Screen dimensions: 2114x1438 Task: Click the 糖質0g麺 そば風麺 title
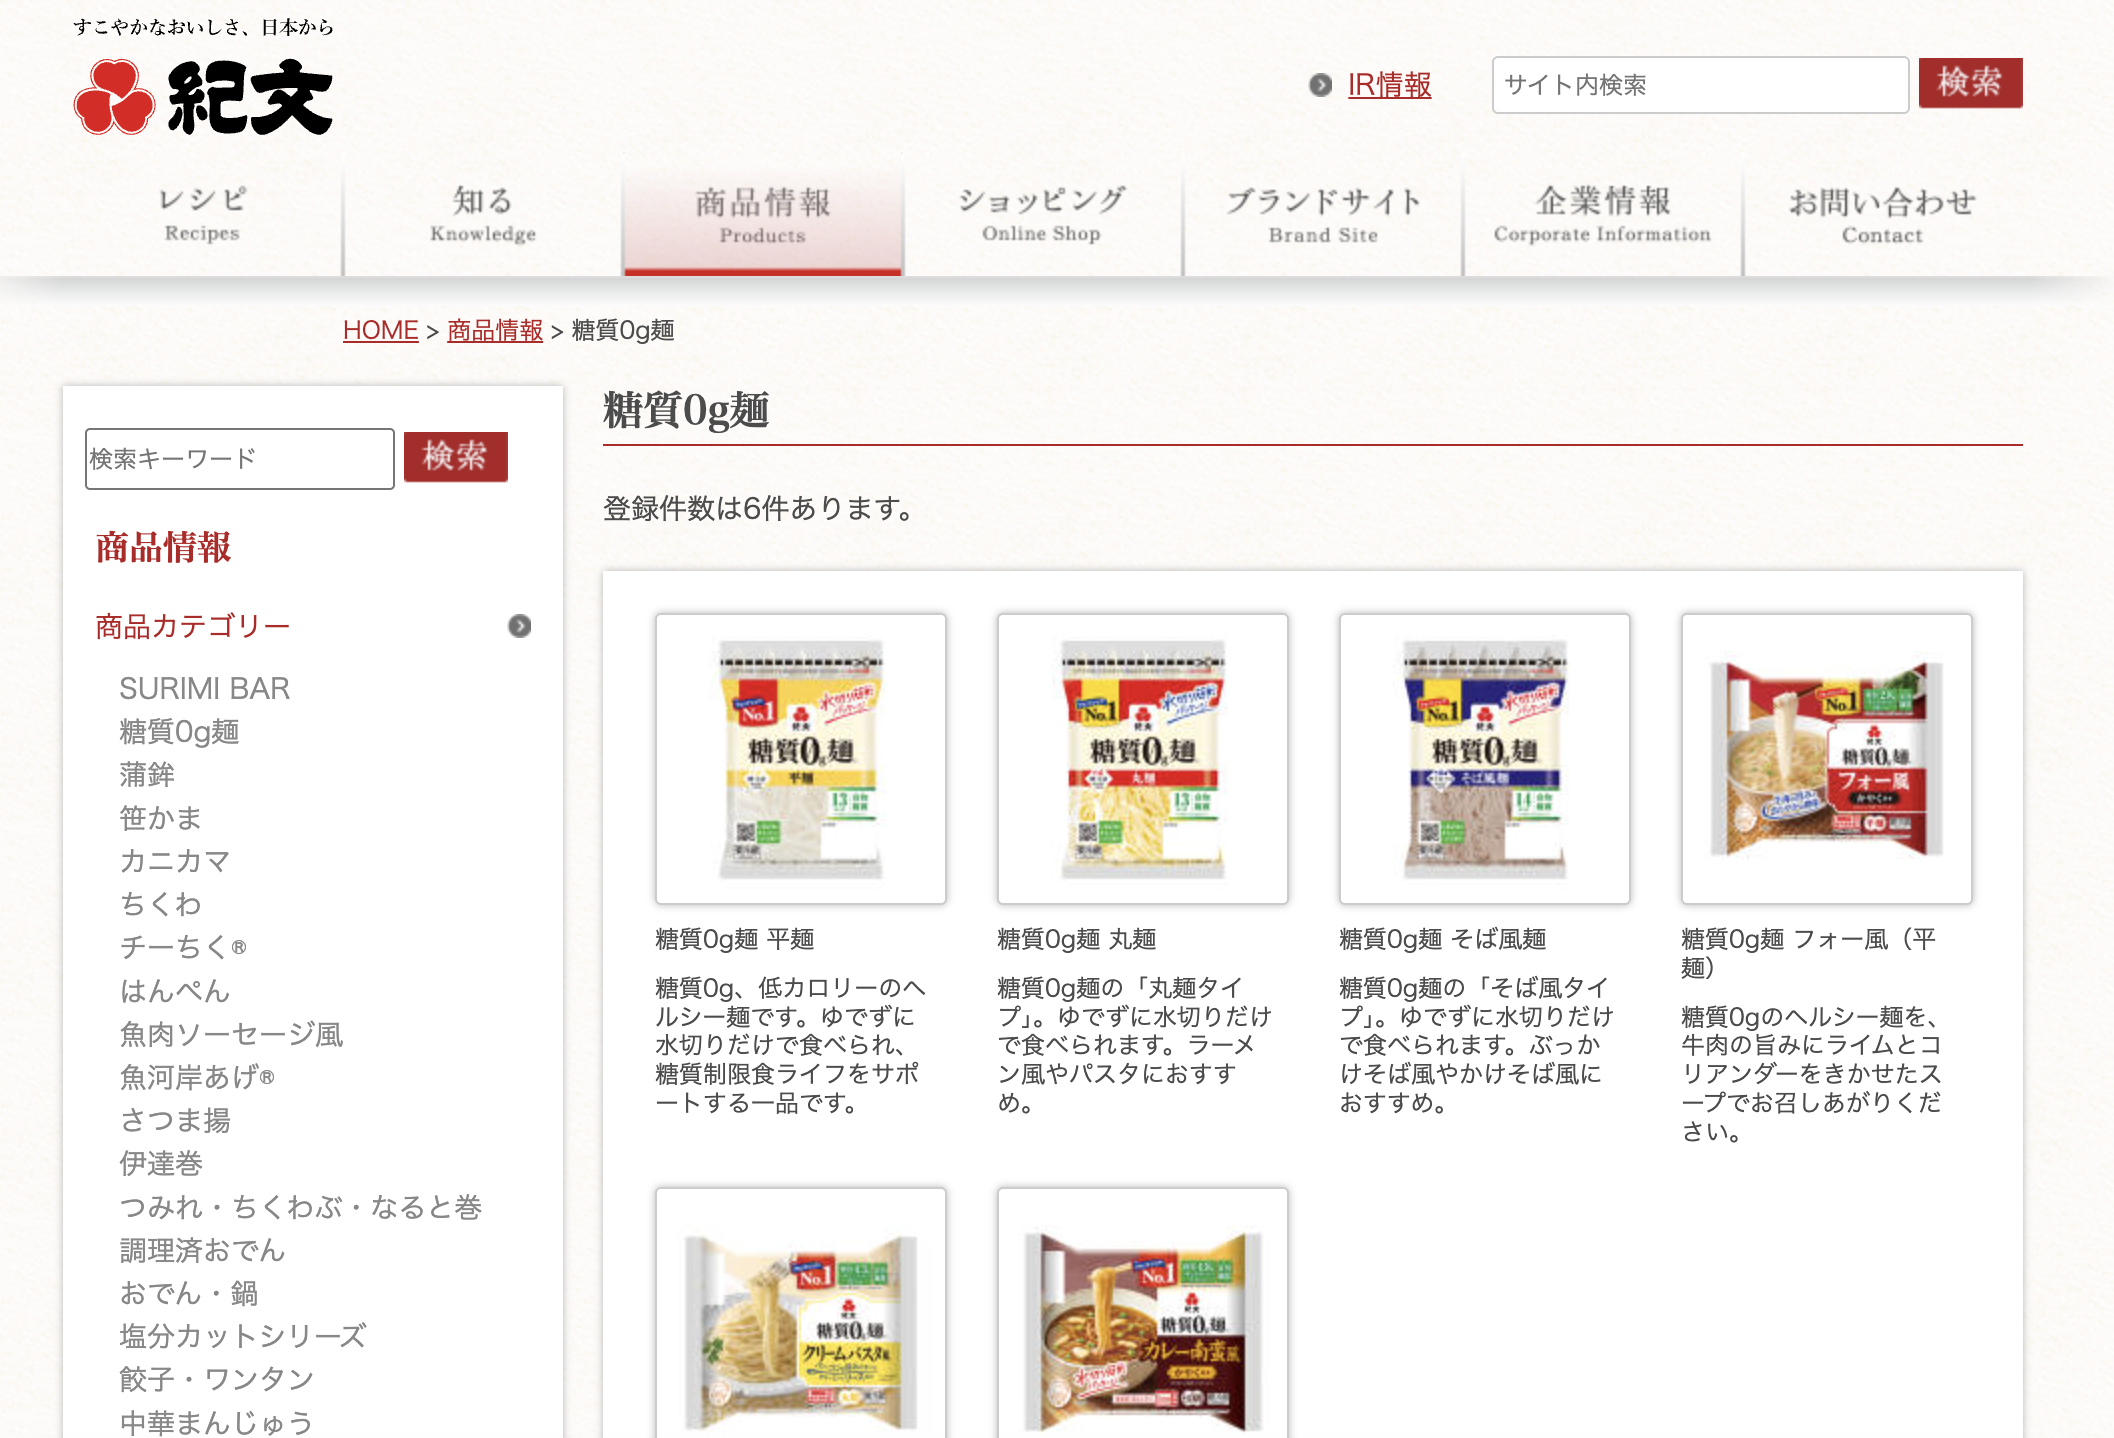click(1443, 938)
